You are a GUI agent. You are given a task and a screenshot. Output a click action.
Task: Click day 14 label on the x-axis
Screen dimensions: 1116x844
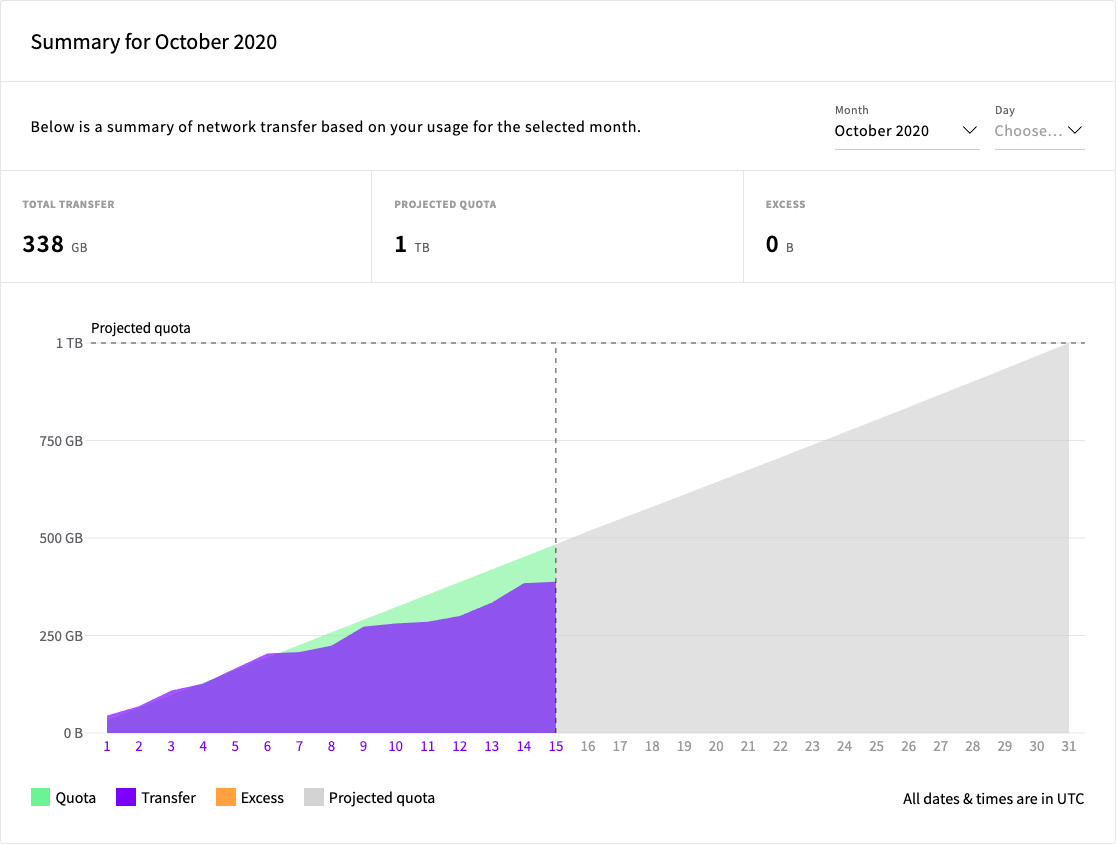point(524,746)
